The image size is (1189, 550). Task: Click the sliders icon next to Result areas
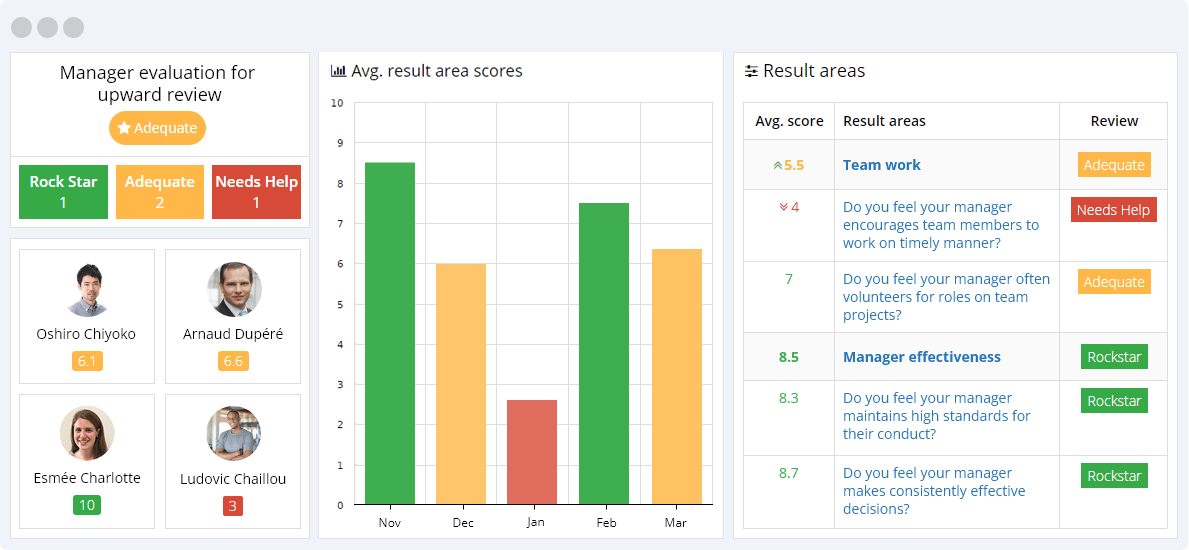pyautogui.click(x=751, y=71)
